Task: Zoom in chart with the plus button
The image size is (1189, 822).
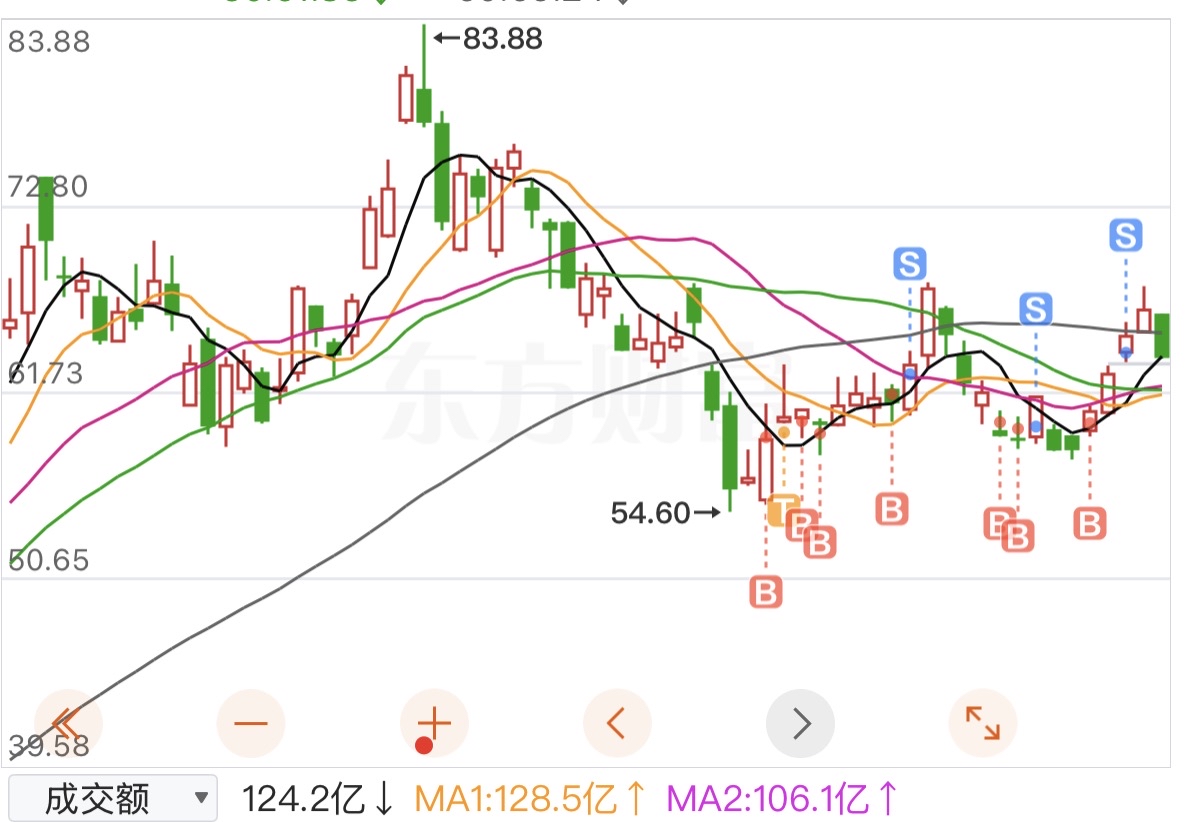Action: click(435, 723)
